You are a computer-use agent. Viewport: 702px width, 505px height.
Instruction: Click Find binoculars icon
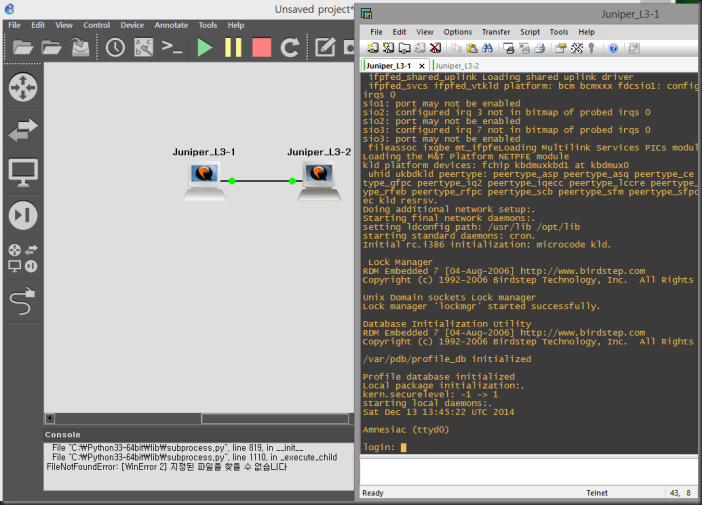[x=488, y=48]
